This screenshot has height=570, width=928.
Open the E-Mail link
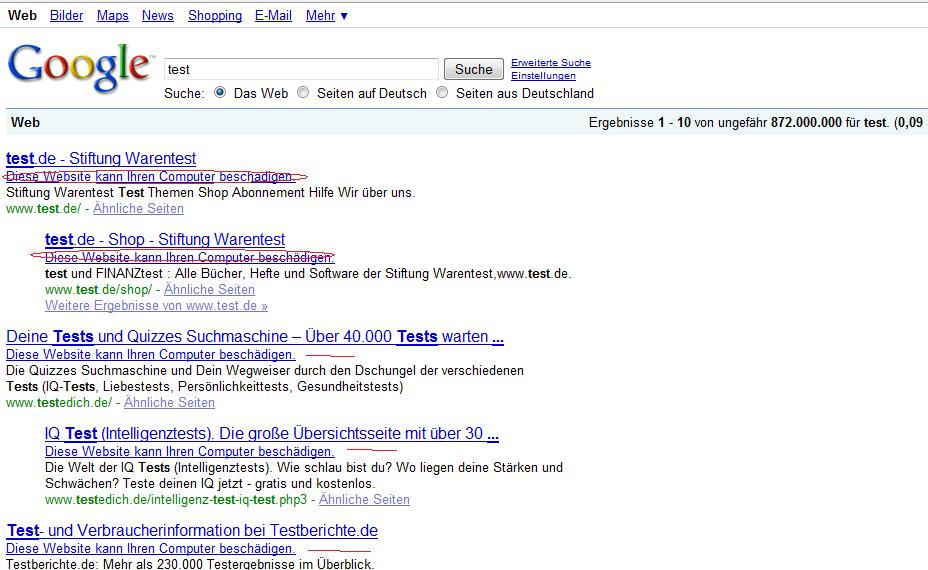point(273,16)
